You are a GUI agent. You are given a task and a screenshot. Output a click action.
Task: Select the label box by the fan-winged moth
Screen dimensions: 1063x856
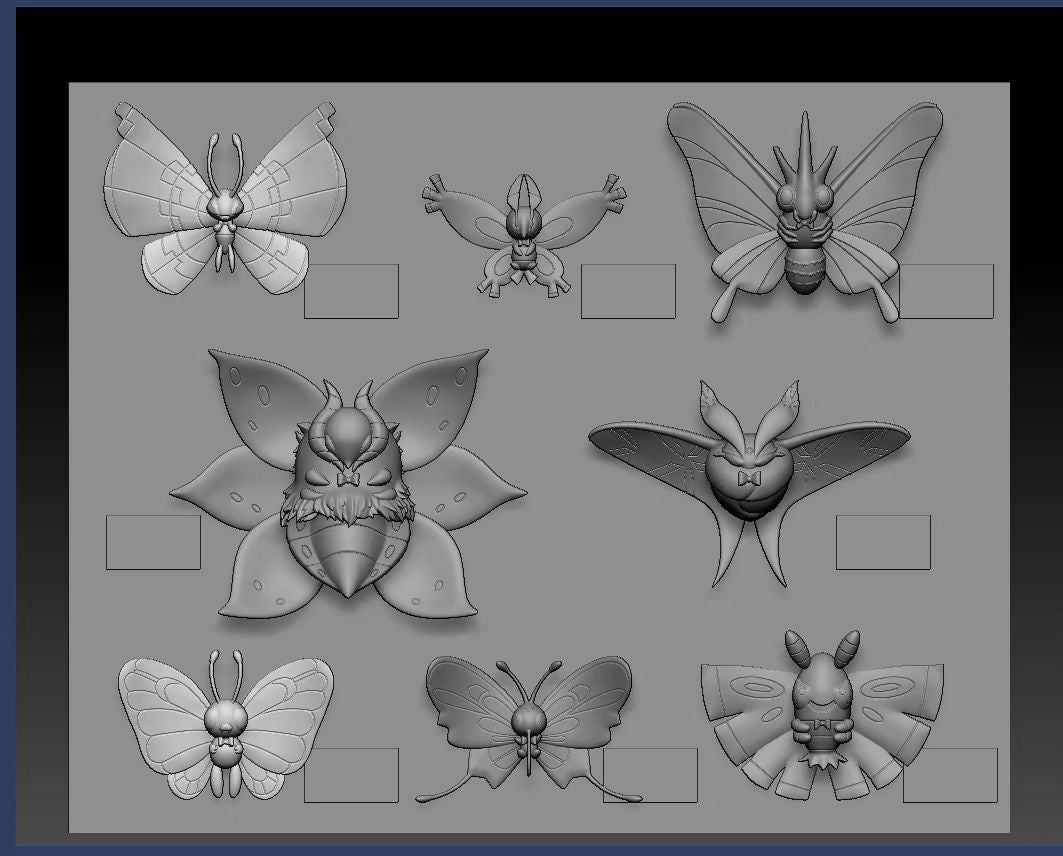[950, 775]
